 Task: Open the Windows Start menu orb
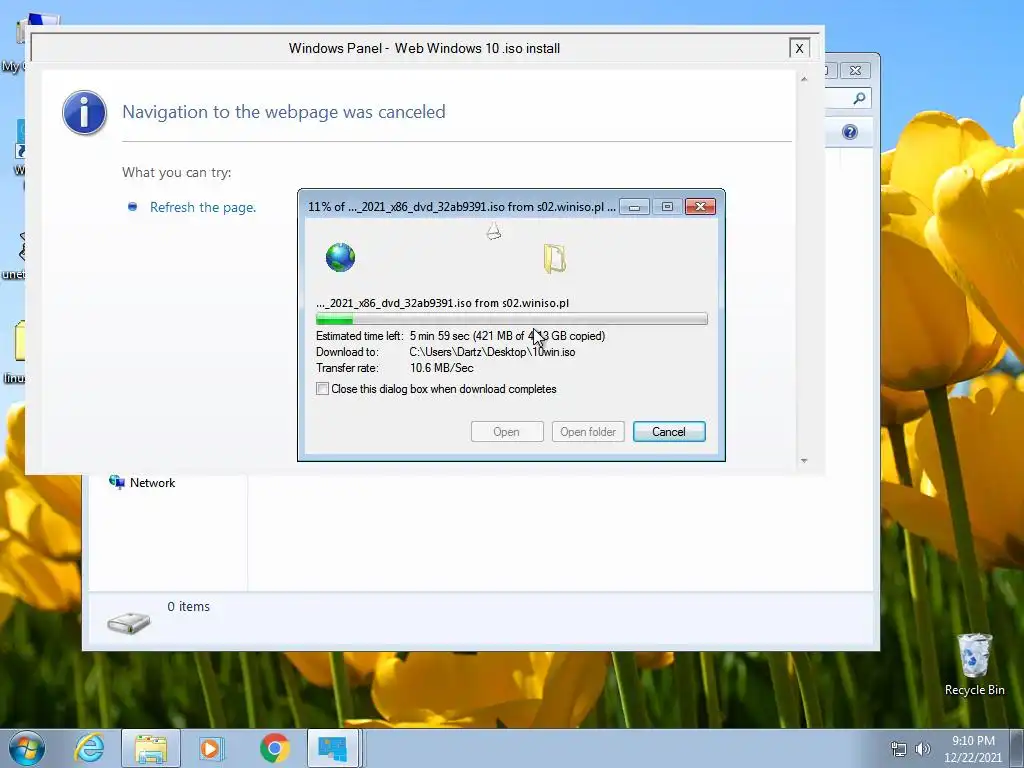(x=27, y=748)
